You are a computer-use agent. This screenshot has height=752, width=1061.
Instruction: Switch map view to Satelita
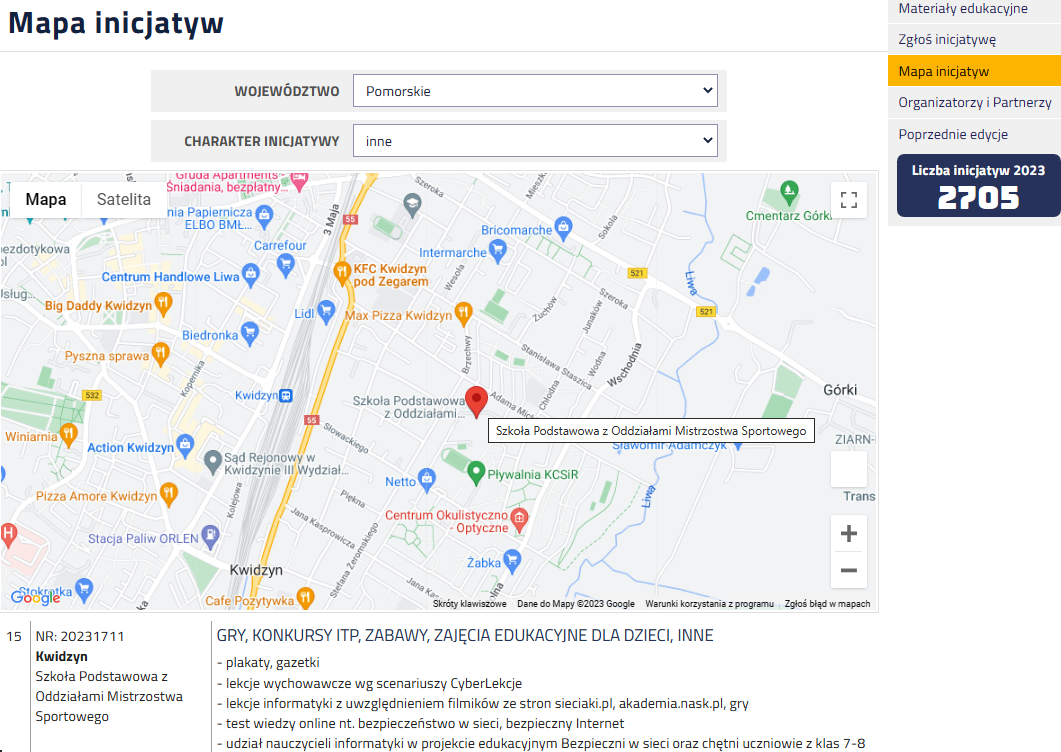tap(124, 199)
